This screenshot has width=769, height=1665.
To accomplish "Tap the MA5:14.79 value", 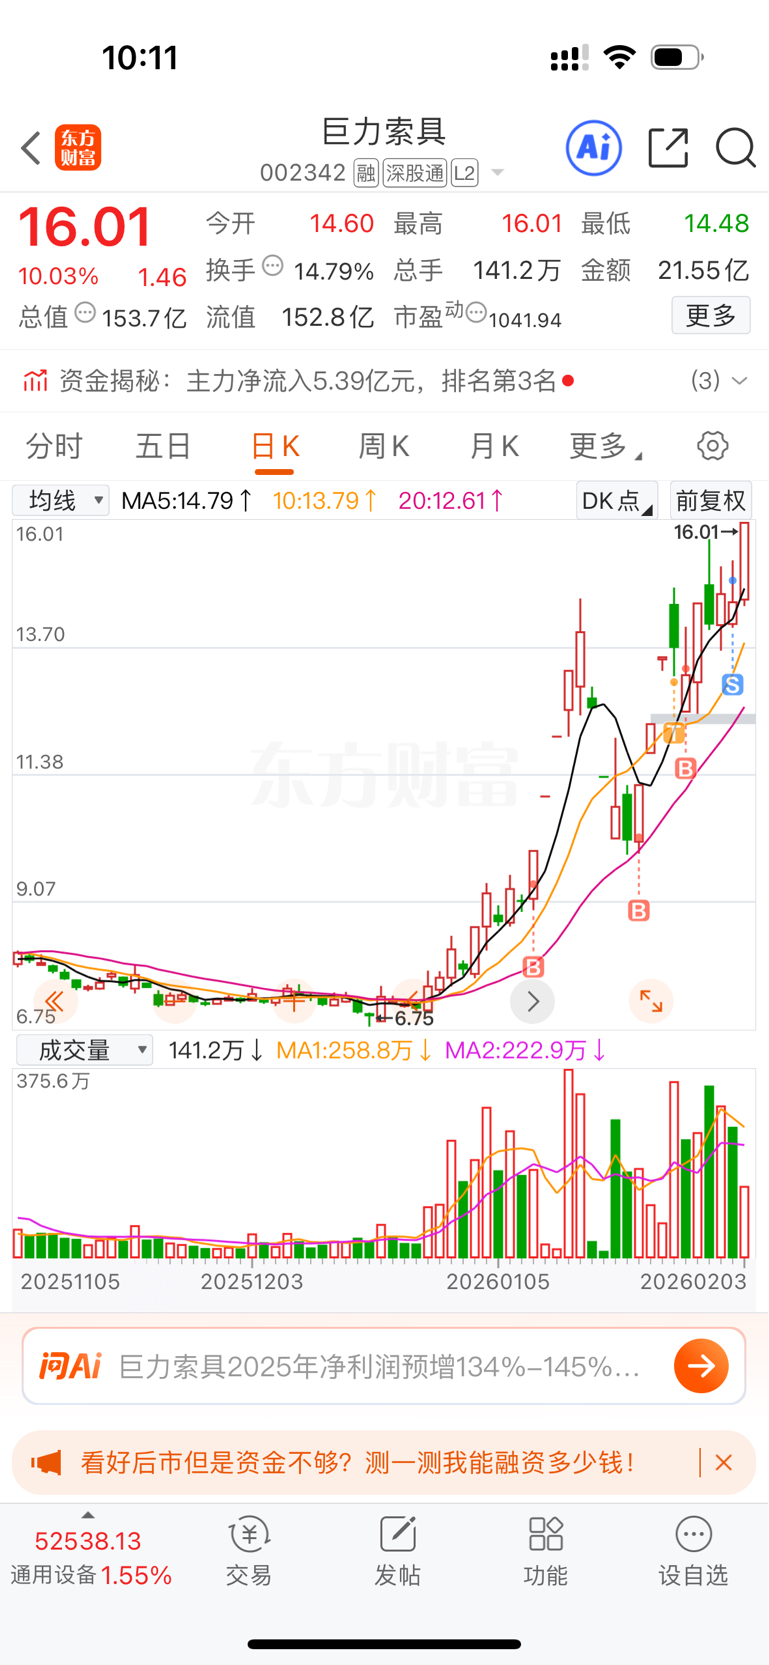I will coord(186,500).
